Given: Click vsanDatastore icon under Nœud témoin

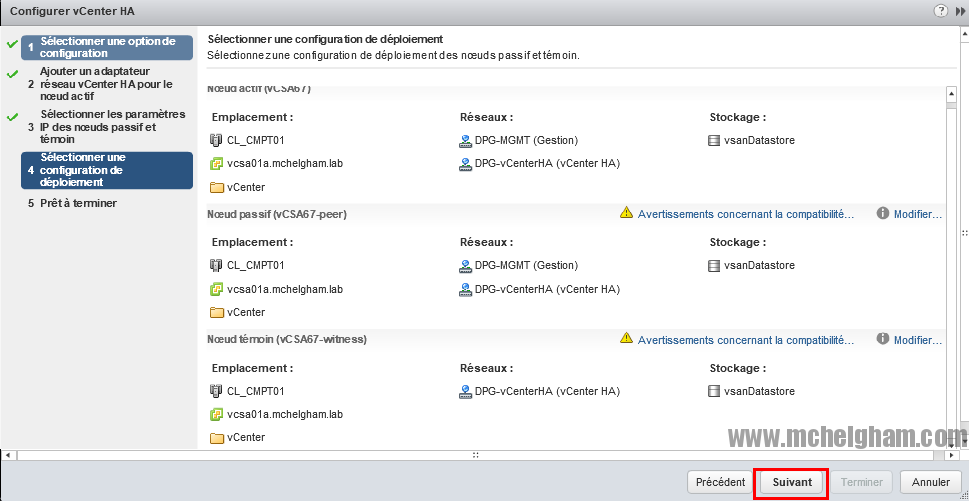Looking at the screenshot, I should coord(714,391).
